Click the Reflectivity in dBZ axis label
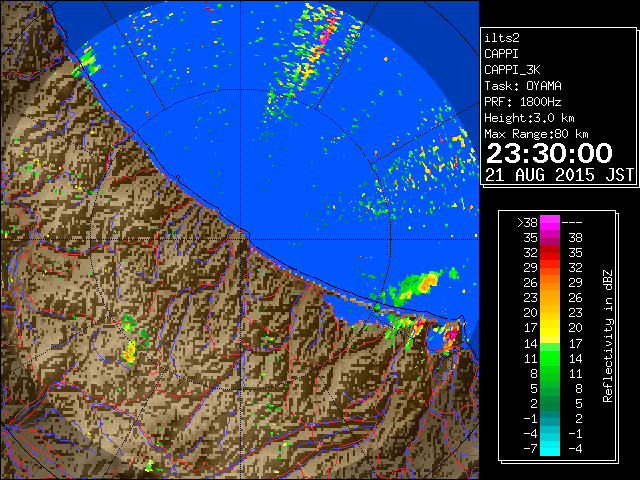 point(607,336)
